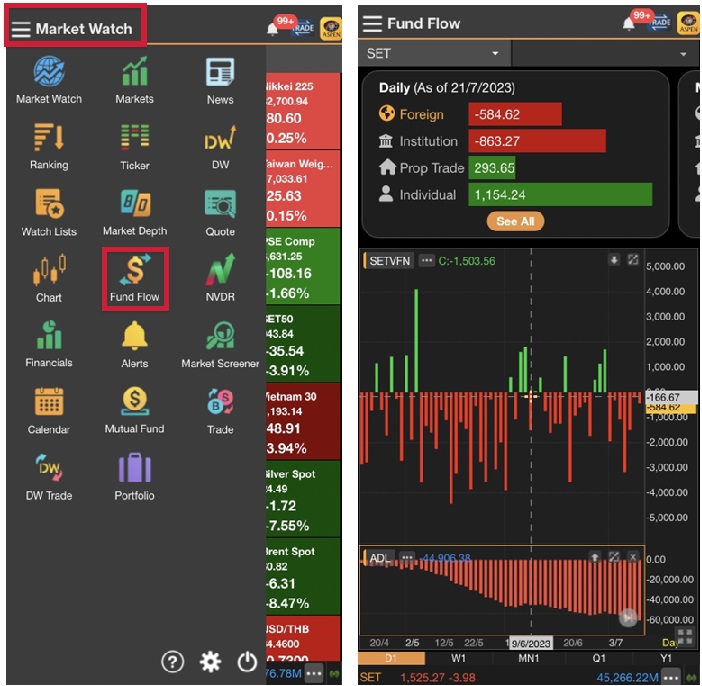The image size is (702, 686).
Task: Click the SET 1,525.27 status bar entry
Action: coord(418,677)
